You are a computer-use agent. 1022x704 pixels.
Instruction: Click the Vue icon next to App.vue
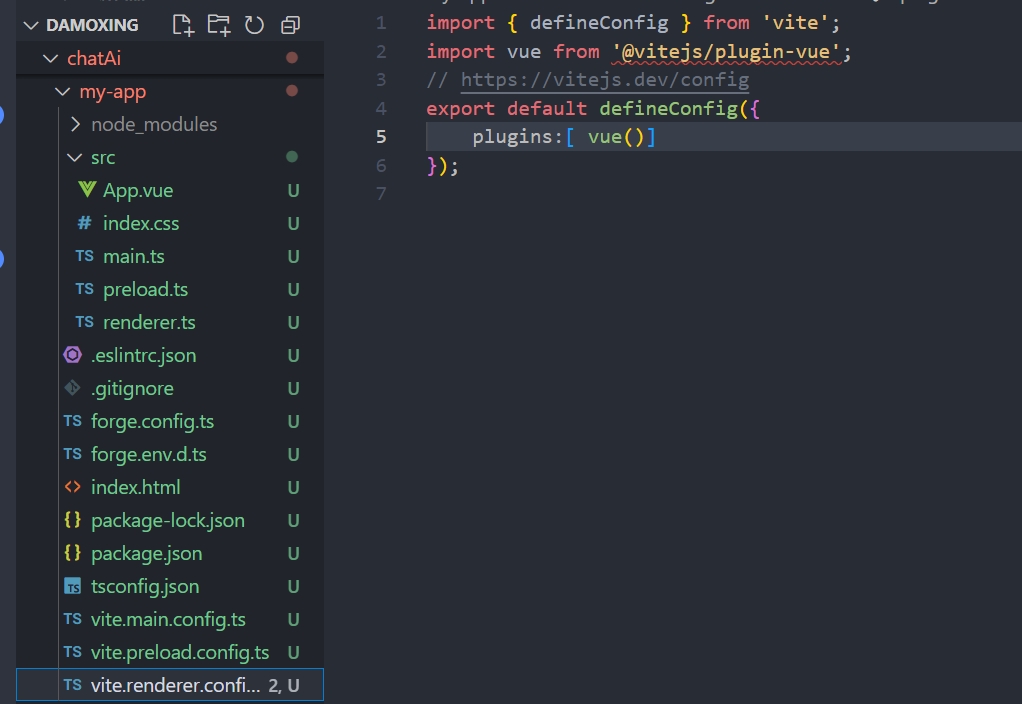coord(87,190)
